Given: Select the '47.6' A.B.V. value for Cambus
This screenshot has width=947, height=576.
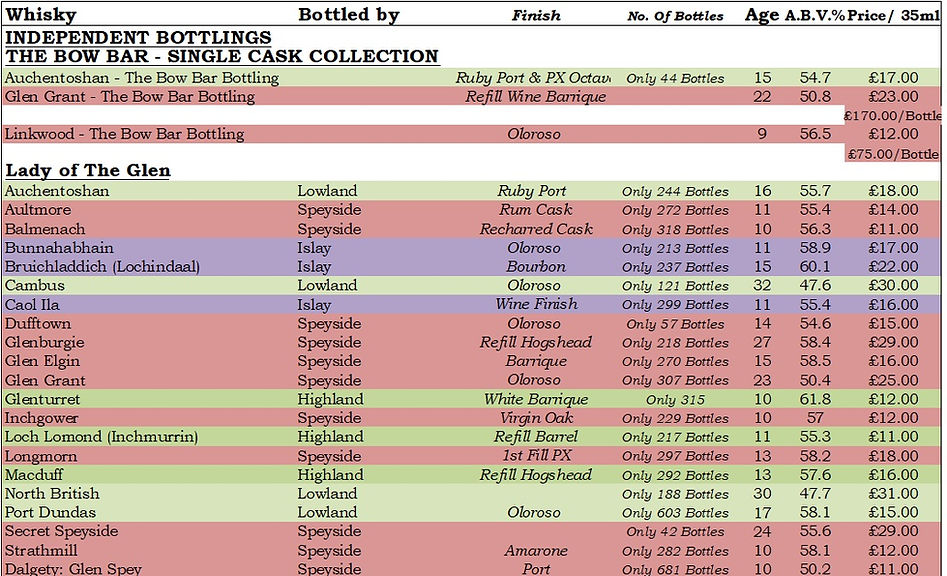Looking at the screenshot, I should pyautogui.click(x=815, y=285).
